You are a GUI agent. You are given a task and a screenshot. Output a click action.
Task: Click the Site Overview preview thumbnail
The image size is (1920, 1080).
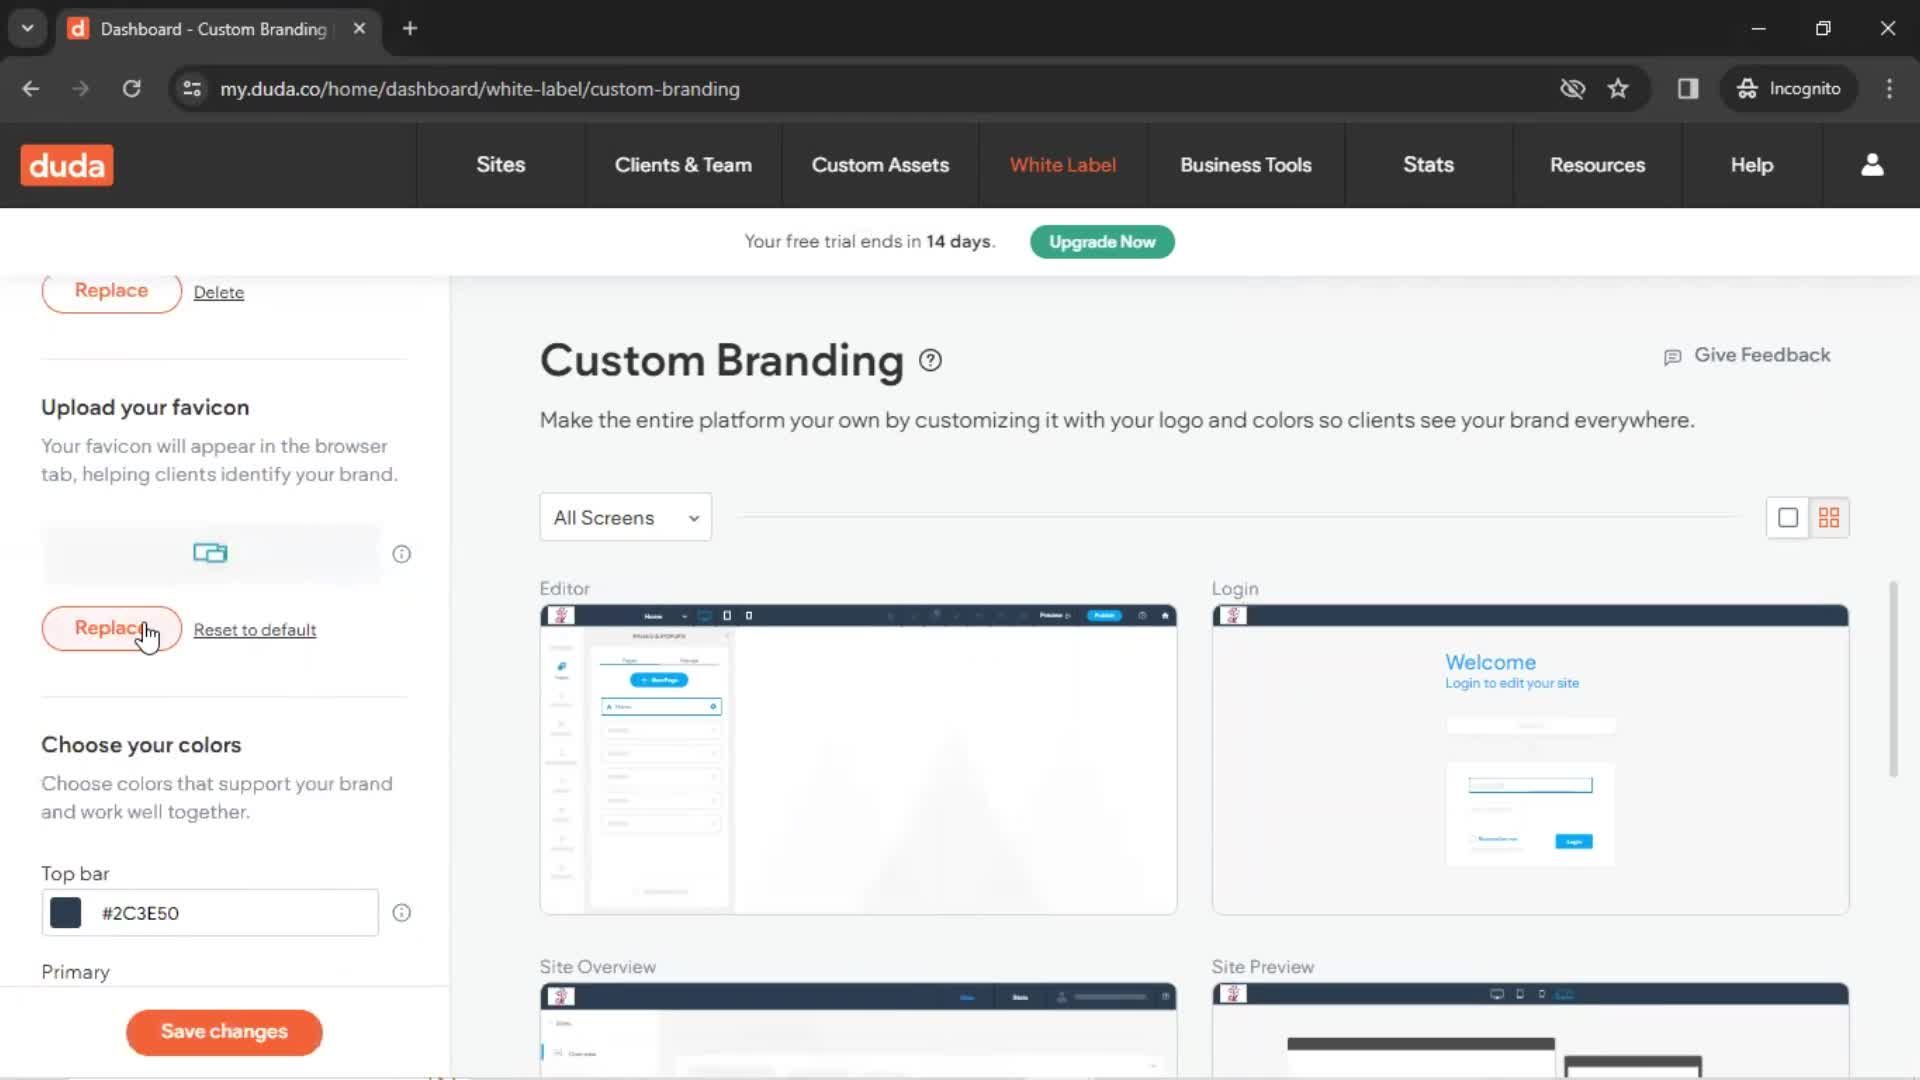858,1030
